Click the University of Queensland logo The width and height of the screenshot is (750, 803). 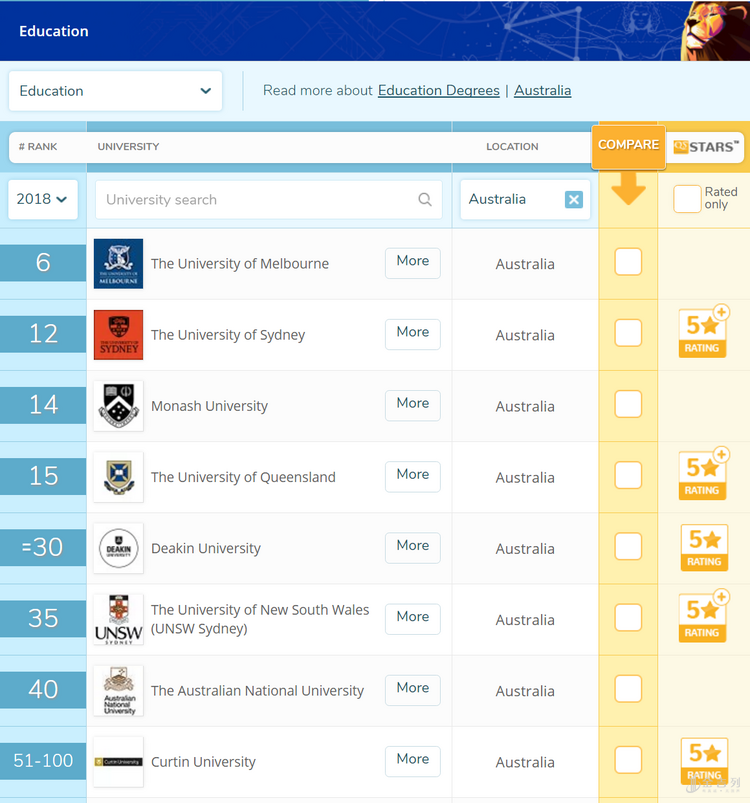point(118,477)
